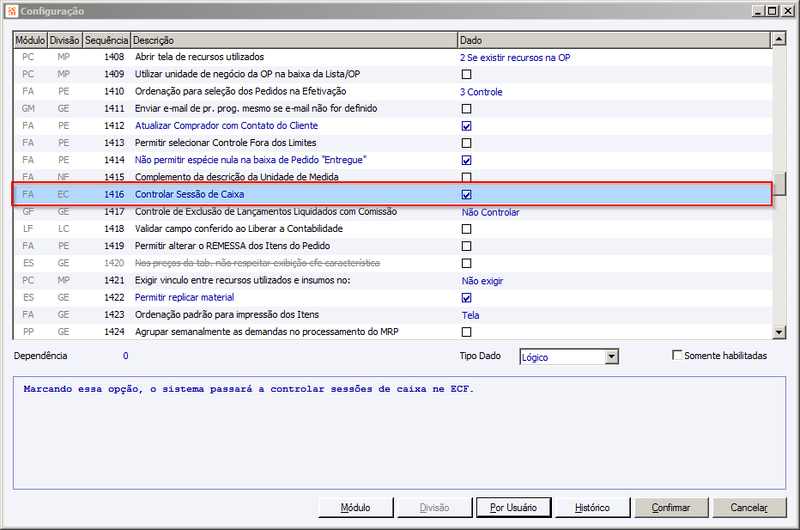
Task: Select row 'Abrir tela de recursos utilizados'
Action: (x=392, y=57)
